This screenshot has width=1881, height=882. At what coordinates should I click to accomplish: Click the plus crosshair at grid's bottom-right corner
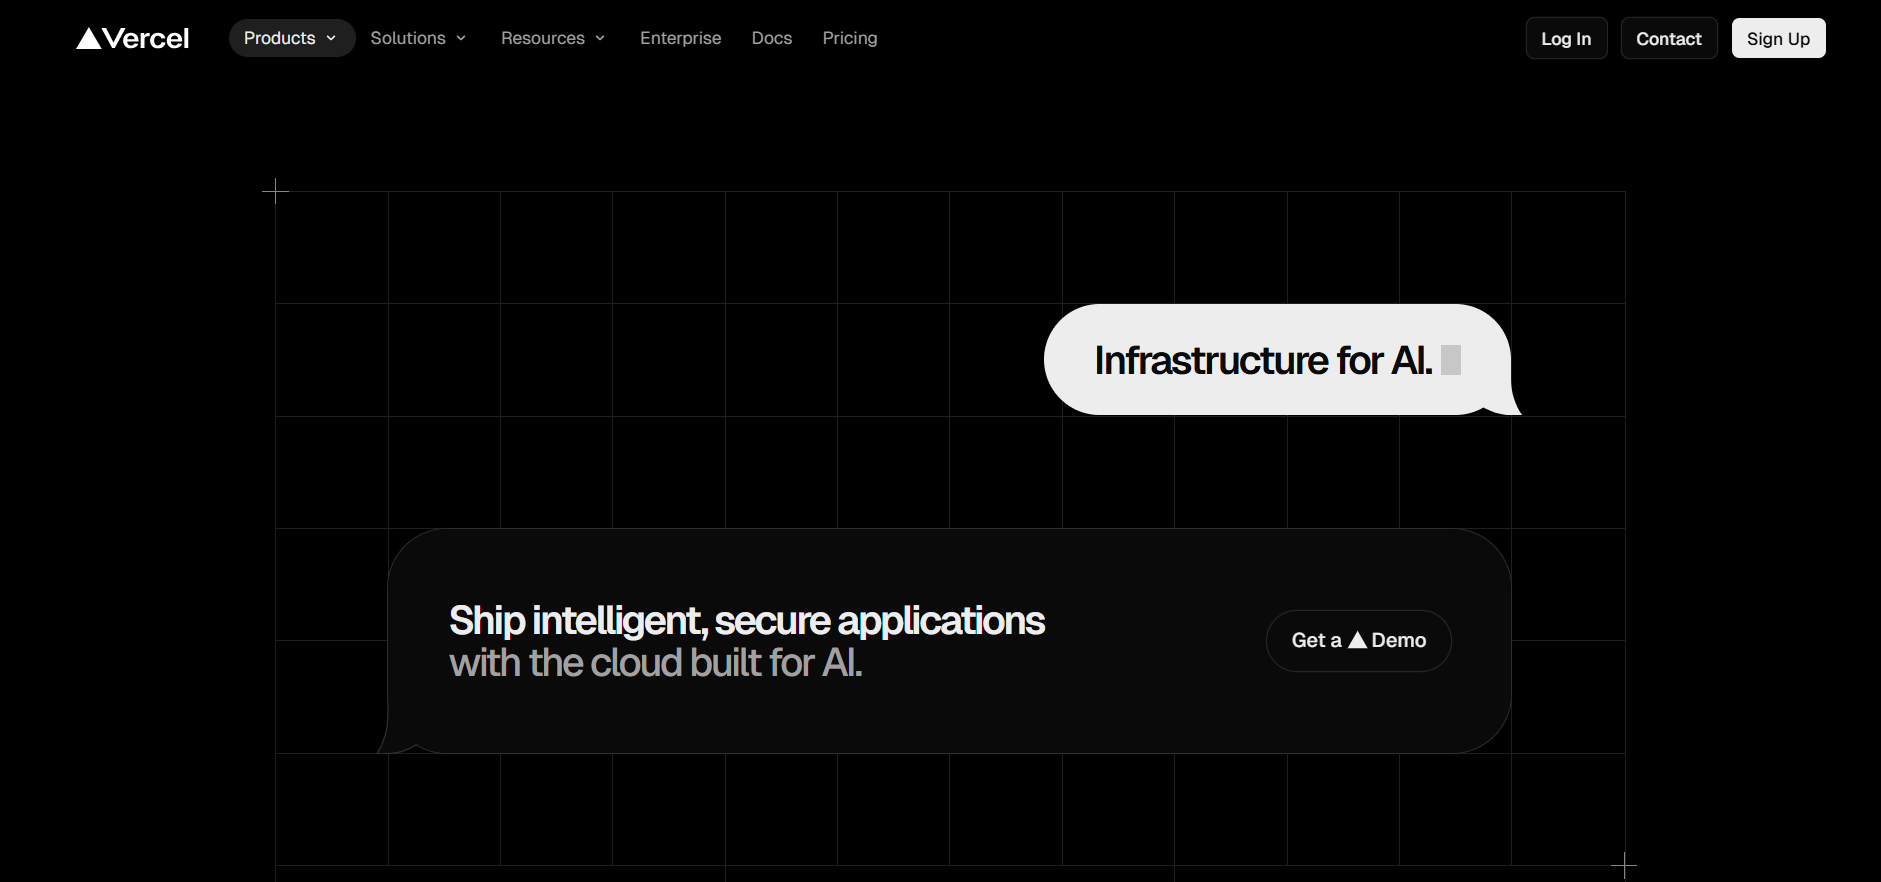coord(1624,864)
